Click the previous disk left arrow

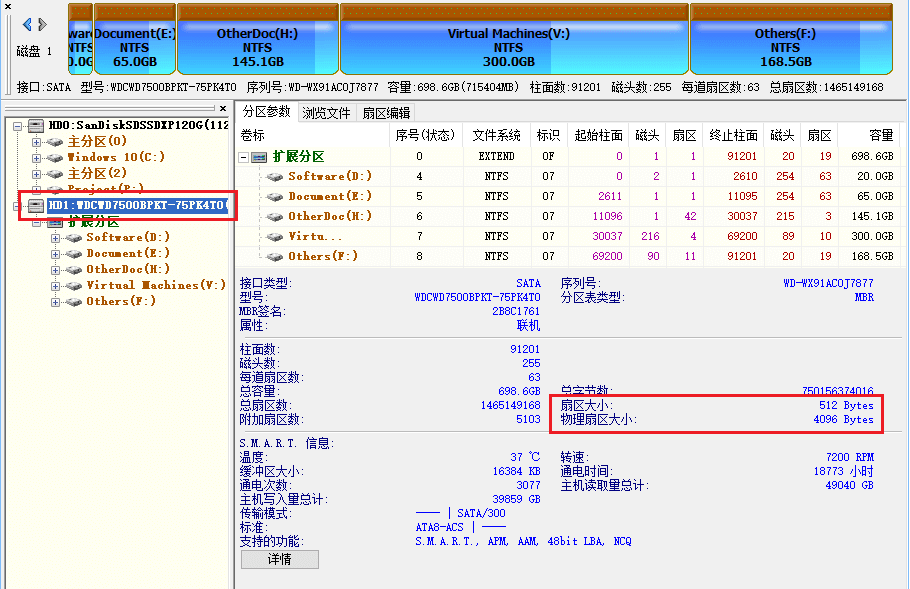click(26, 24)
